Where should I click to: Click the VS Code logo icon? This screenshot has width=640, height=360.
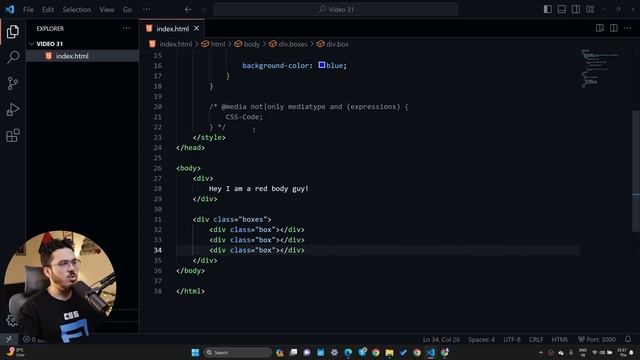(9, 9)
